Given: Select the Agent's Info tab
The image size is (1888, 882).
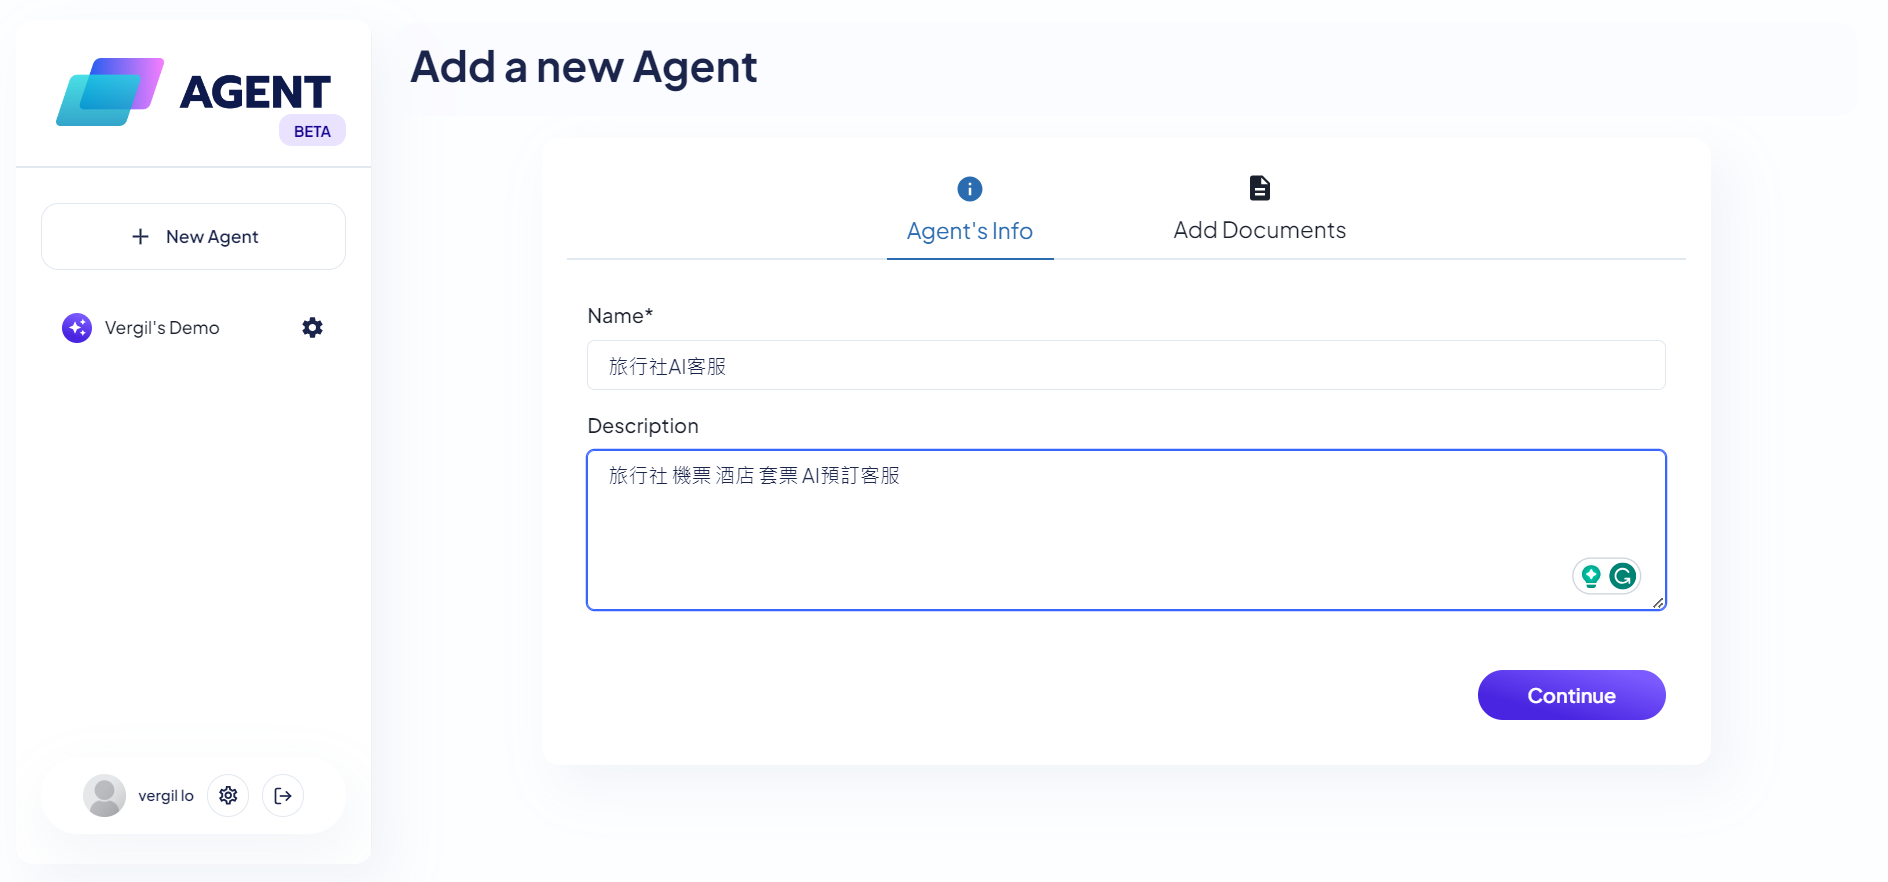Looking at the screenshot, I should pyautogui.click(x=970, y=210).
